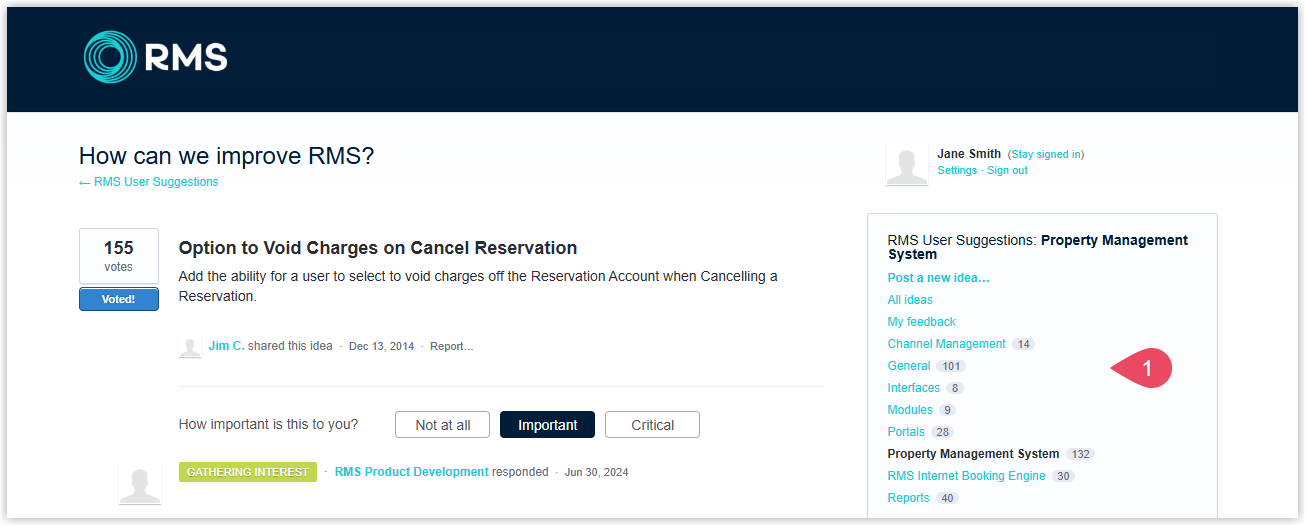Click Post a new idea...
Viewport: 1306px width, 526px height.
(938, 278)
